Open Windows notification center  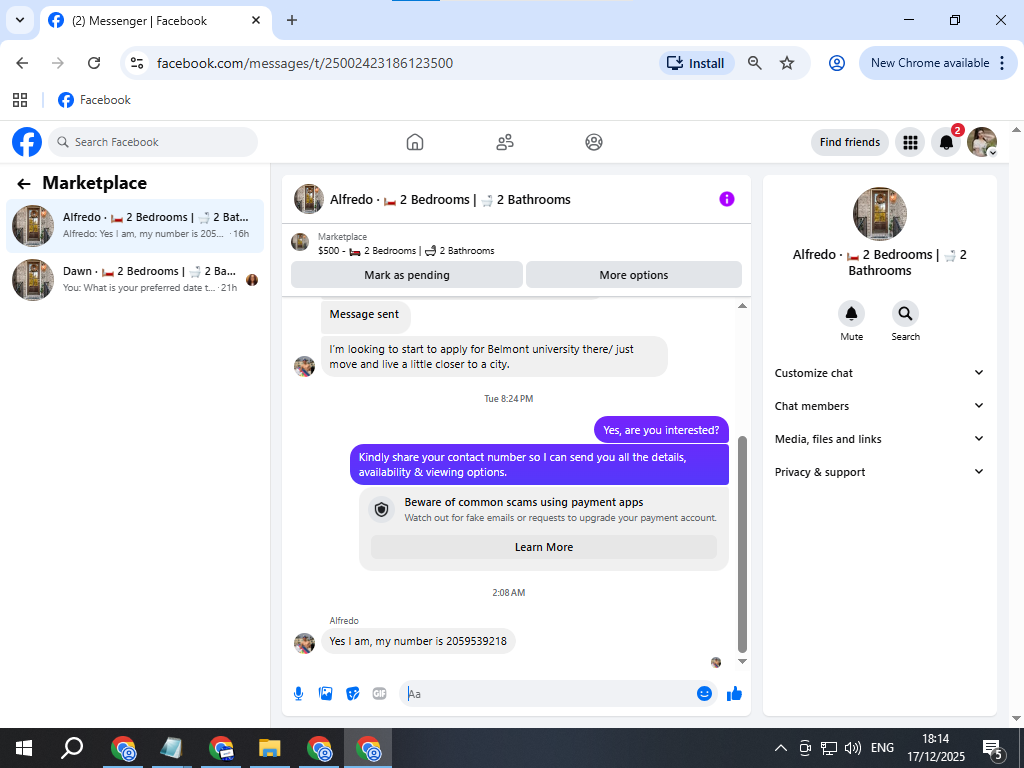[x=993, y=748]
